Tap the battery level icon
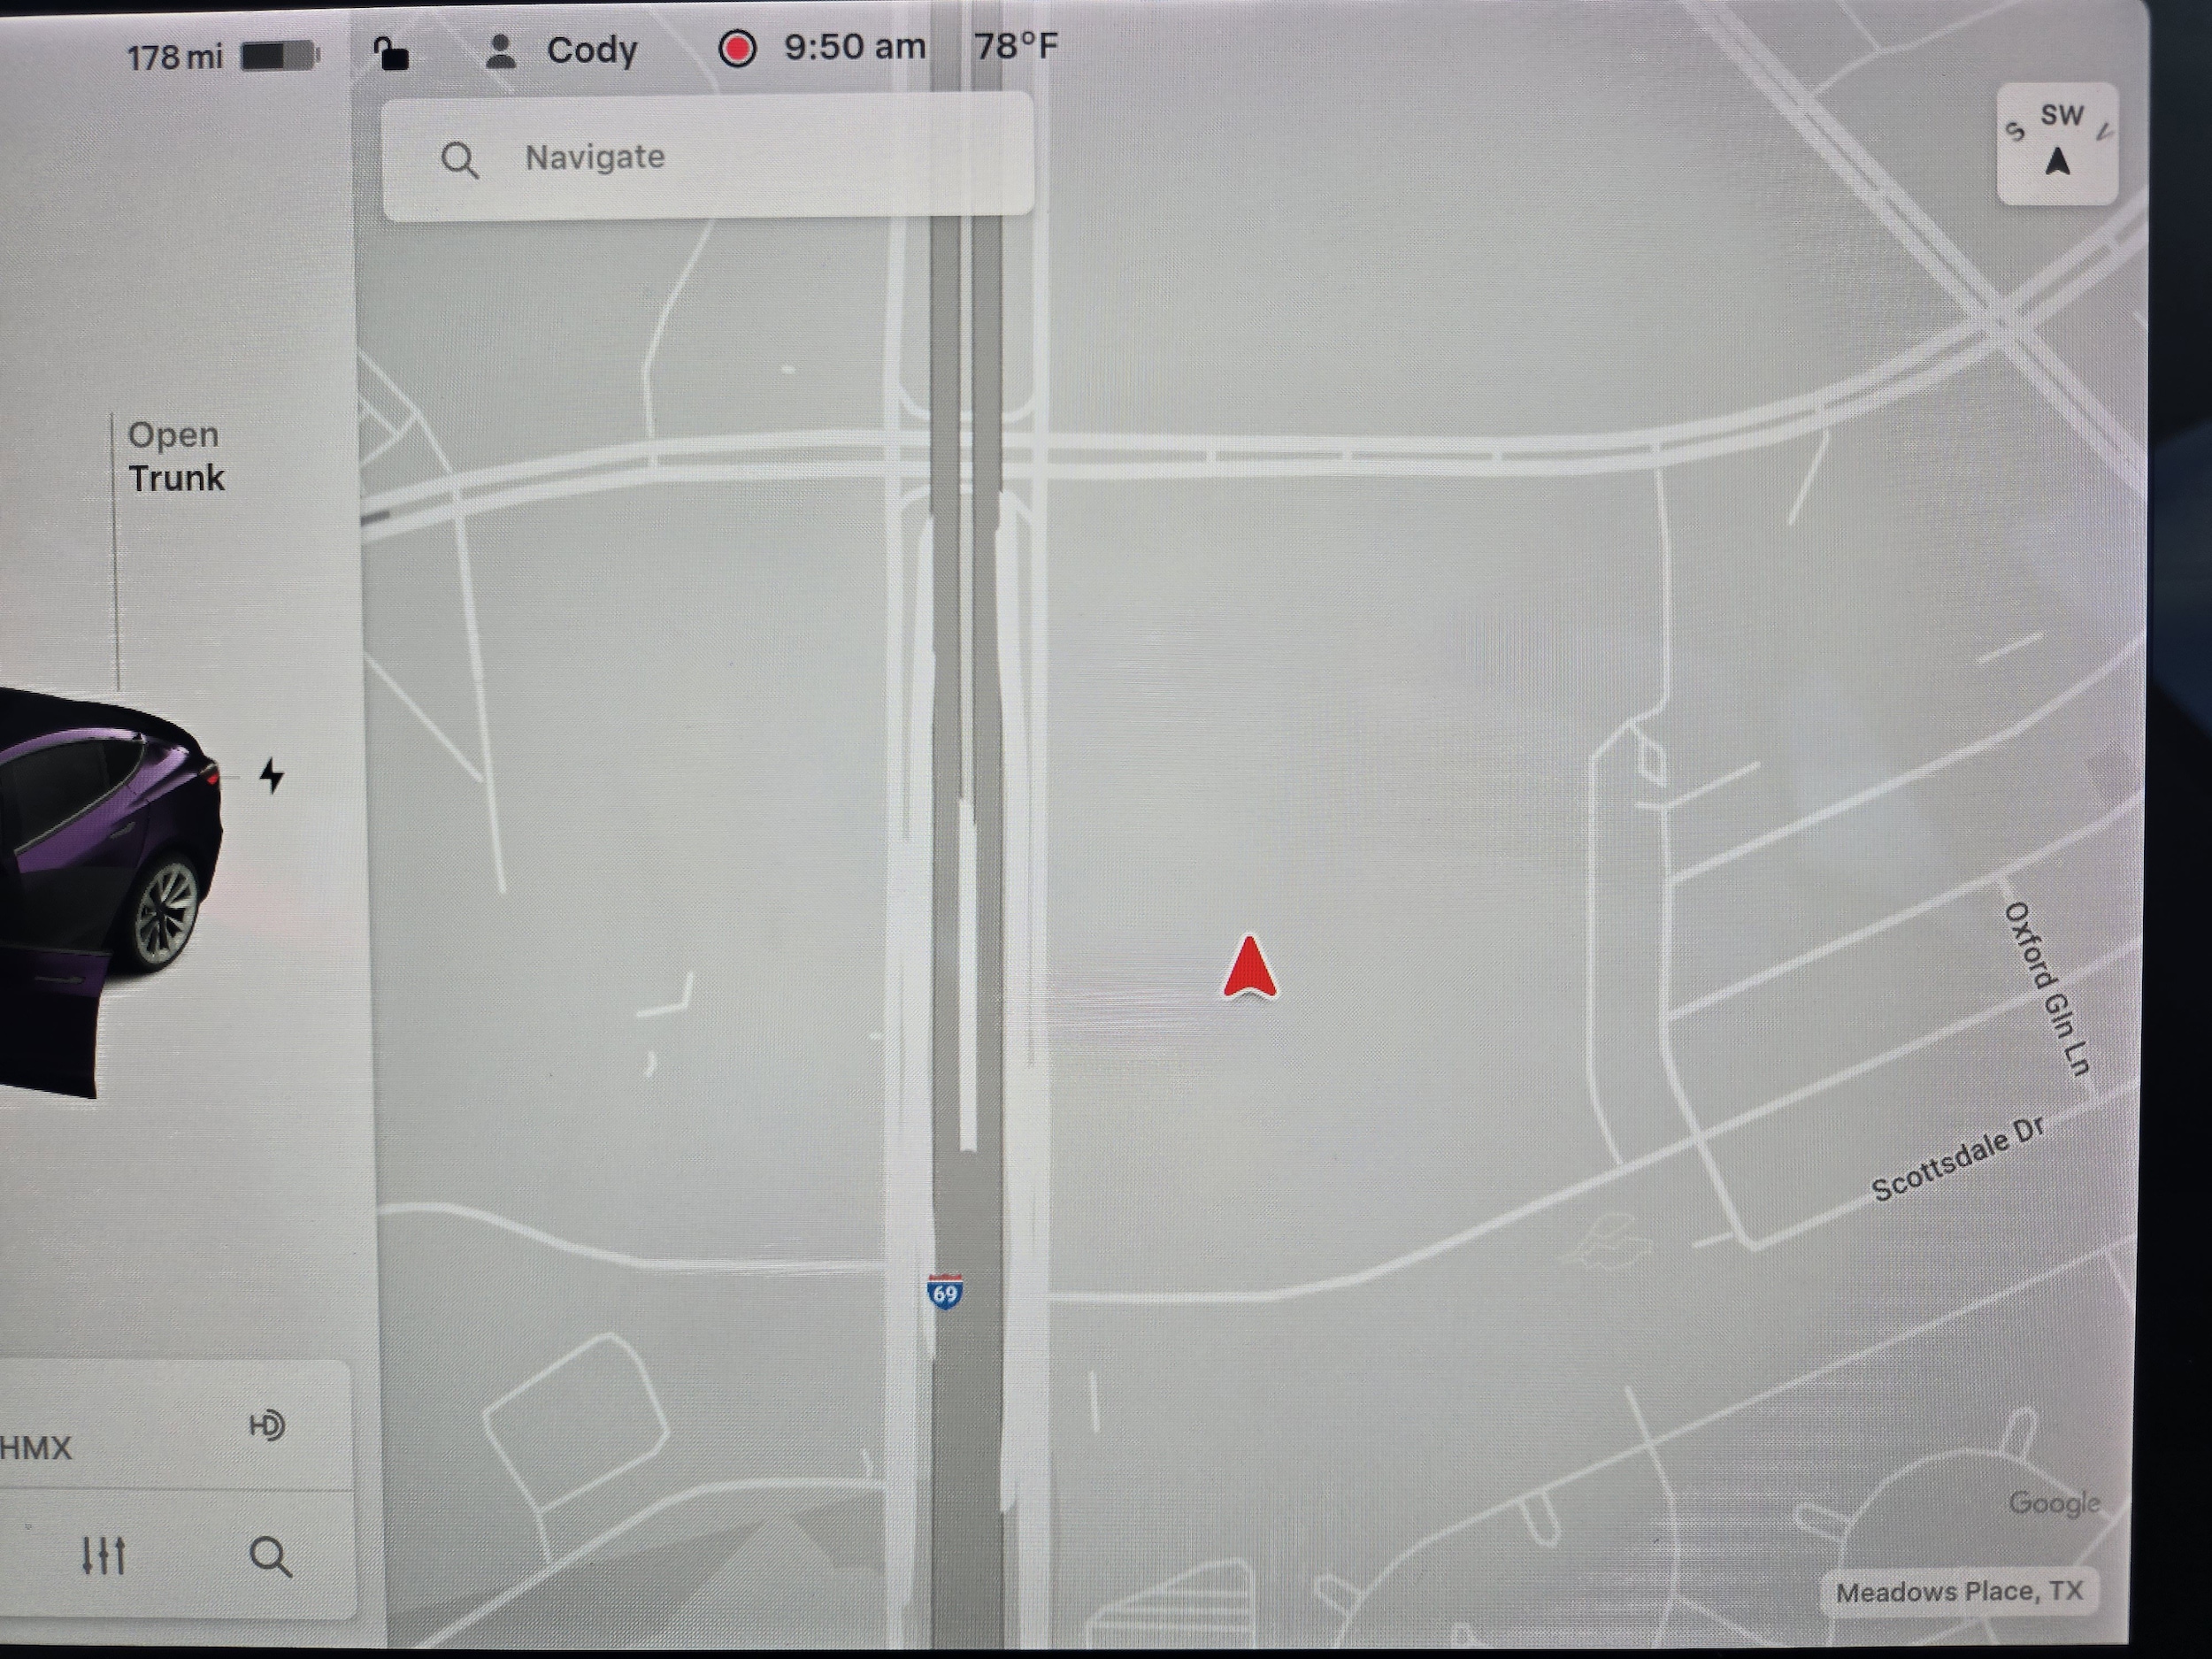This screenshot has width=2212, height=1659. coord(279,56)
